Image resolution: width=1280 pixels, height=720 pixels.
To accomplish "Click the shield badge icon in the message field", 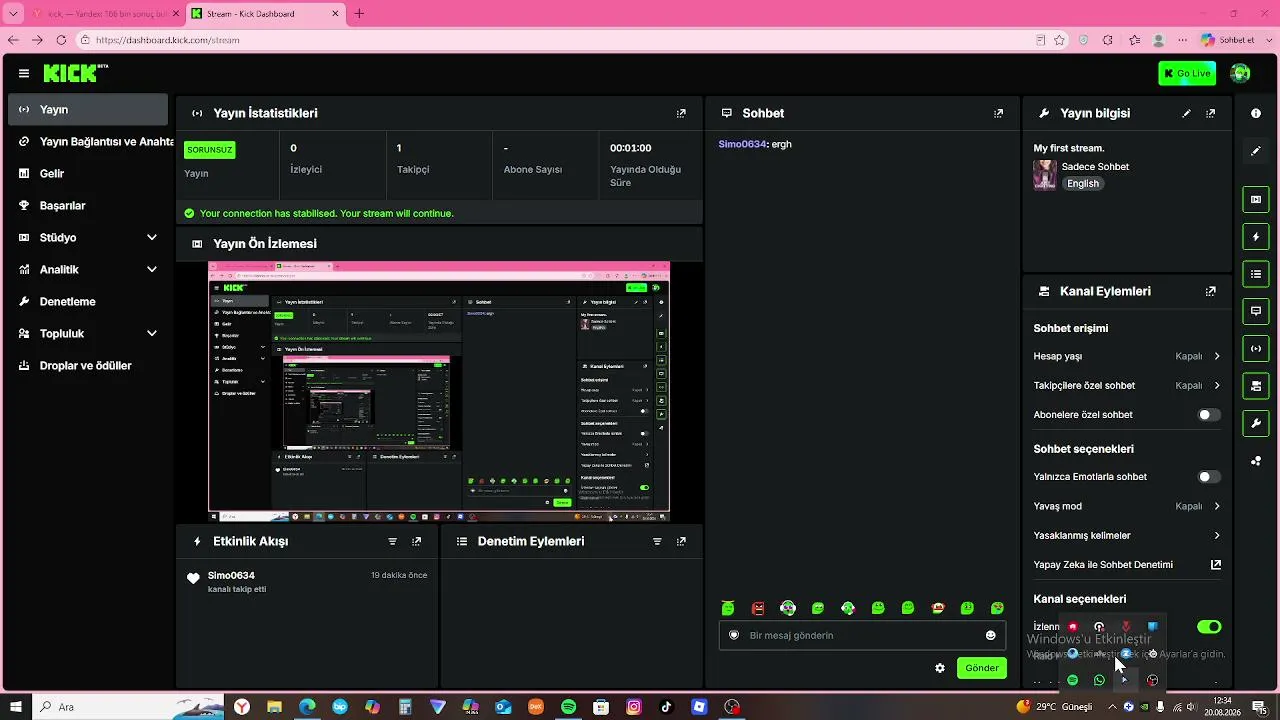I will [x=734, y=635].
